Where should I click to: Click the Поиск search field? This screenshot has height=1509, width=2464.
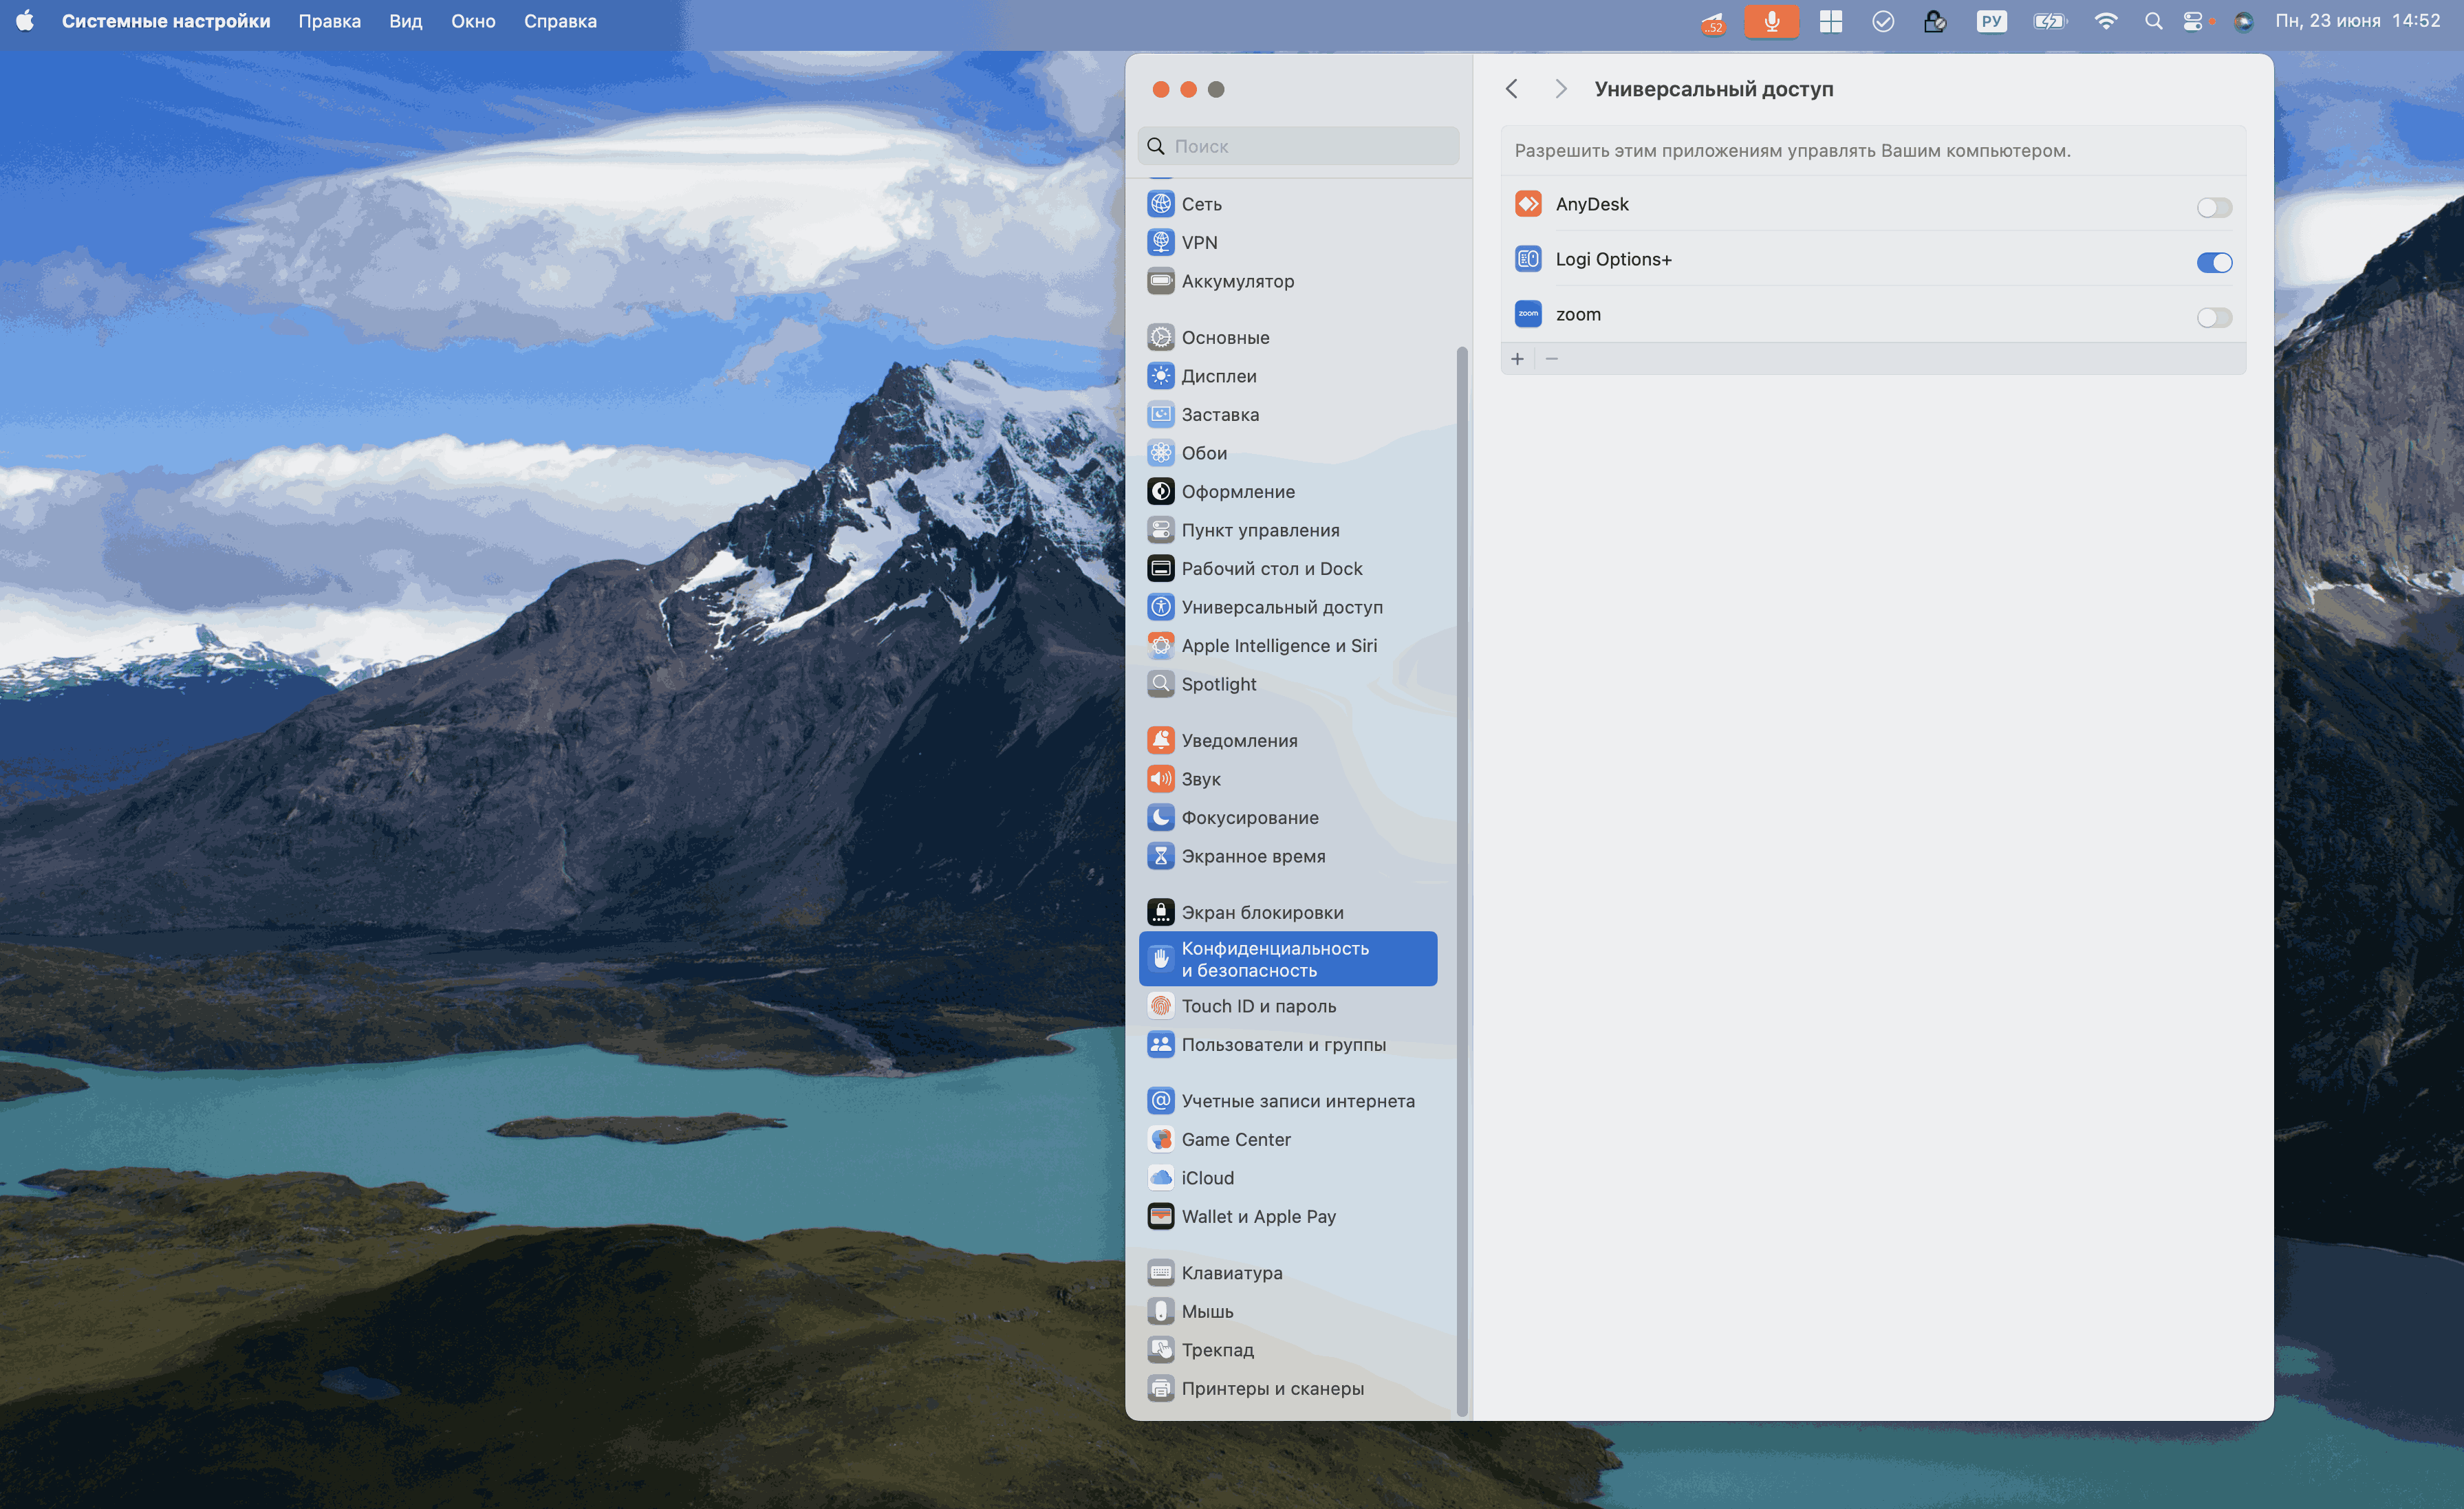tap(1298, 146)
